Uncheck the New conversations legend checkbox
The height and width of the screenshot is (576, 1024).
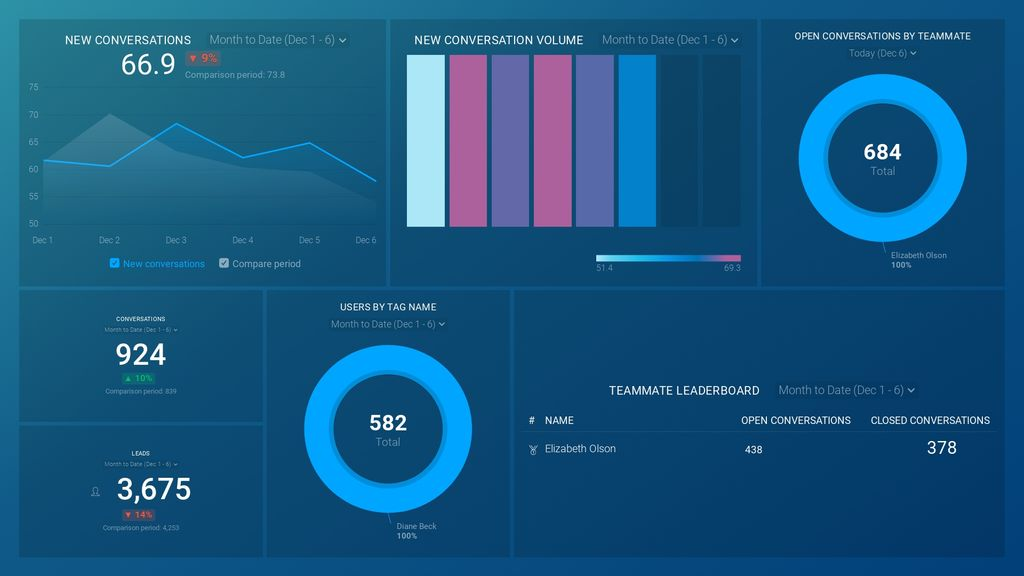115,264
